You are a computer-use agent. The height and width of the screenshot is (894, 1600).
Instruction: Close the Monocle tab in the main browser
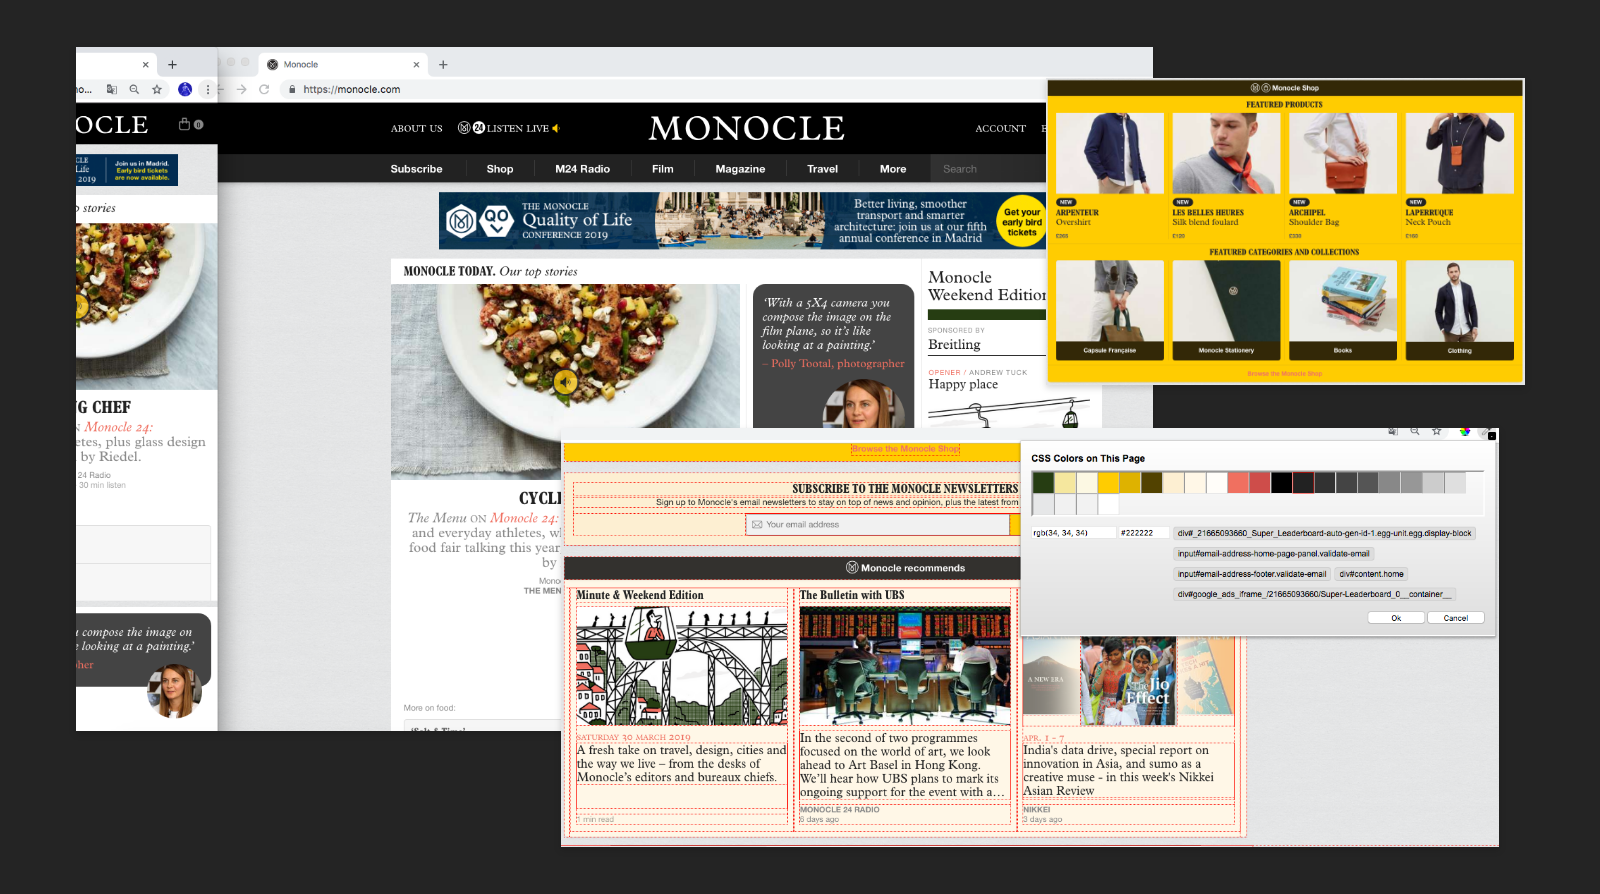click(x=416, y=64)
